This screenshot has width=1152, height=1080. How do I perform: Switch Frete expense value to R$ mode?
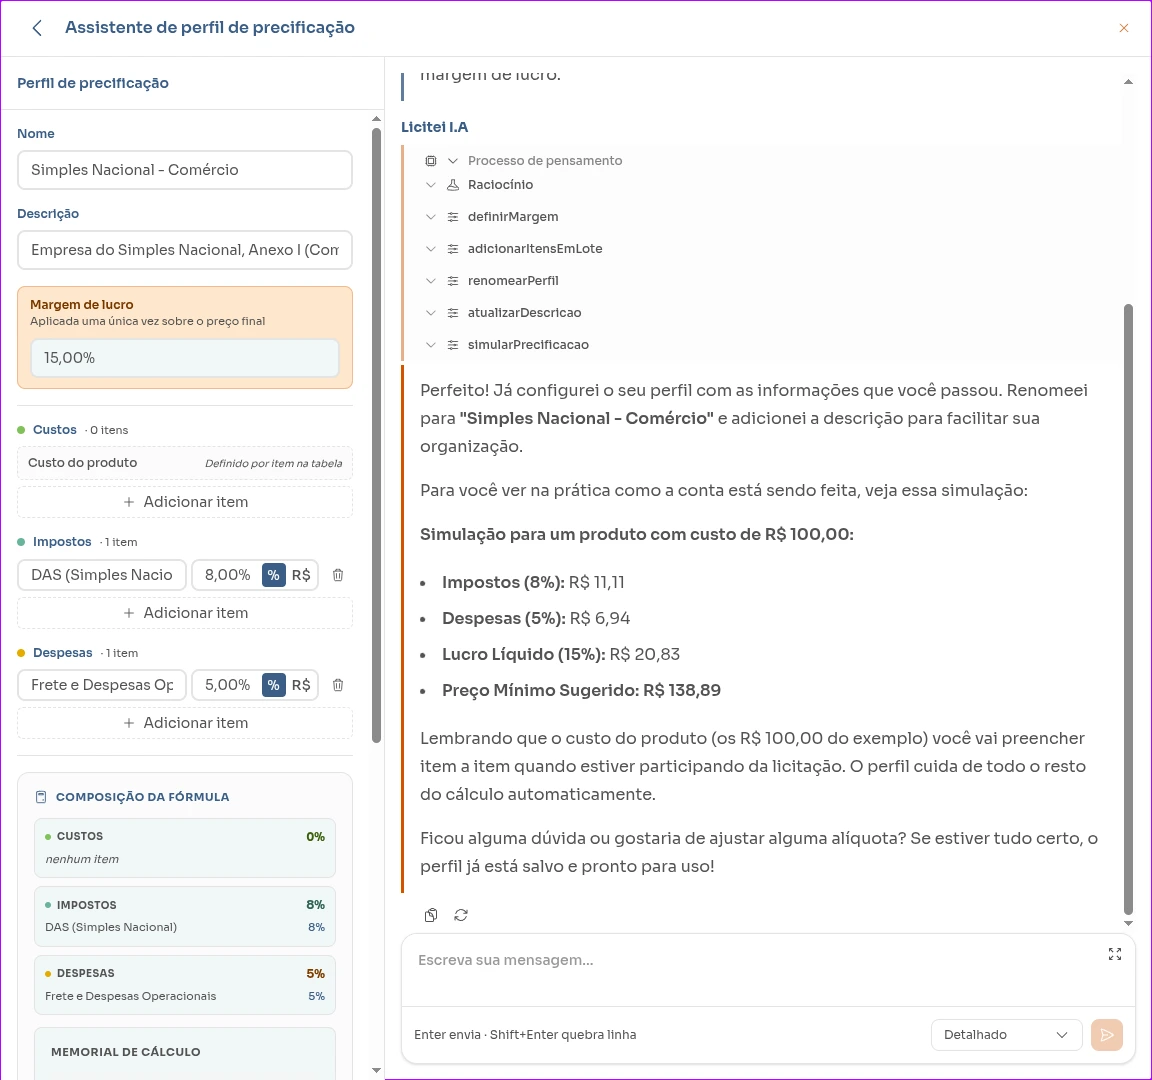point(301,685)
